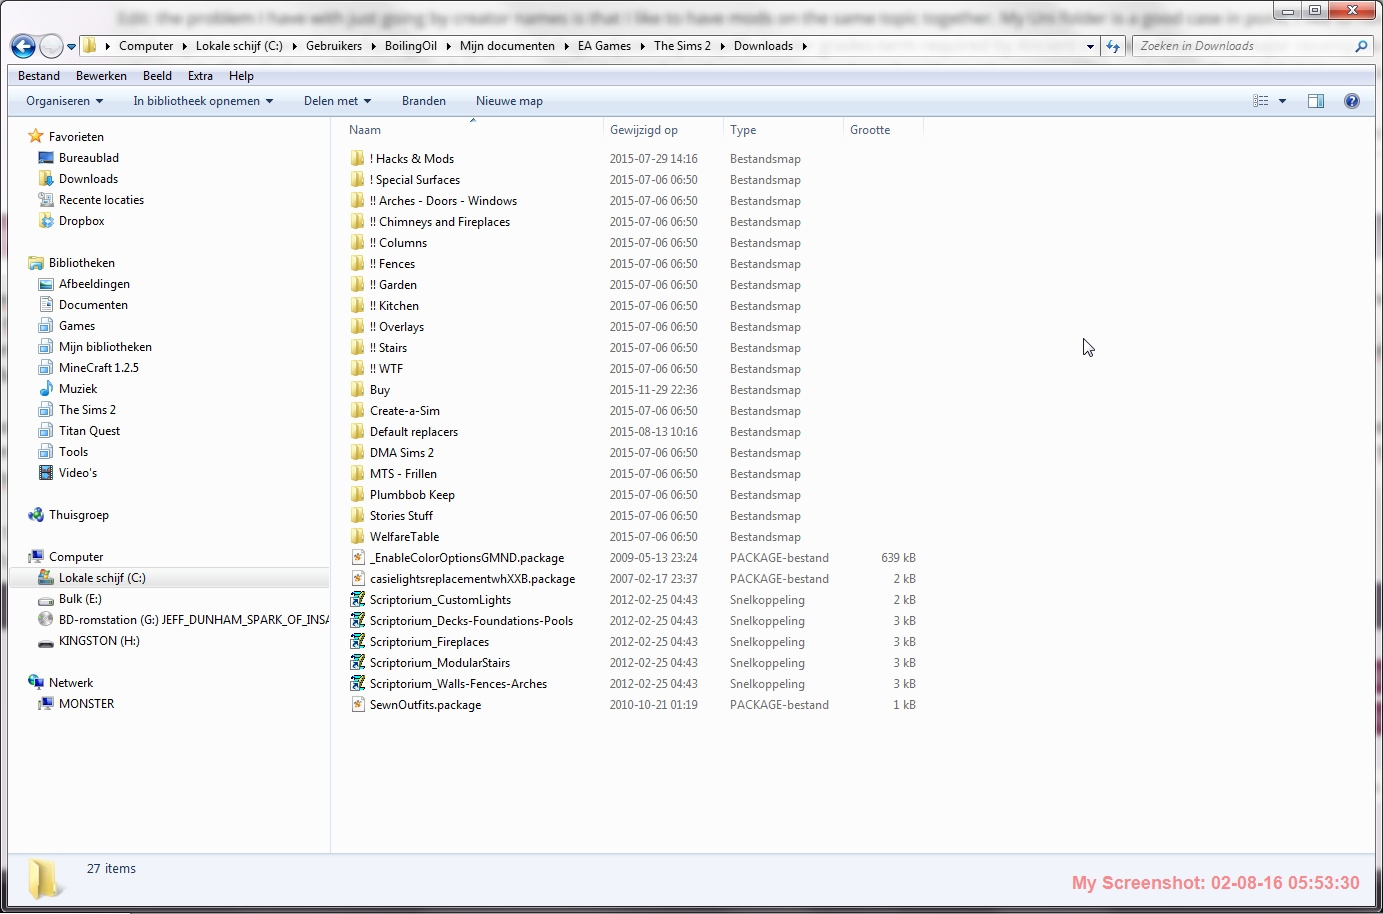The image size is (1383, 914).
Task: Click the refresh button beside address bar
Action: point(1113,46)
